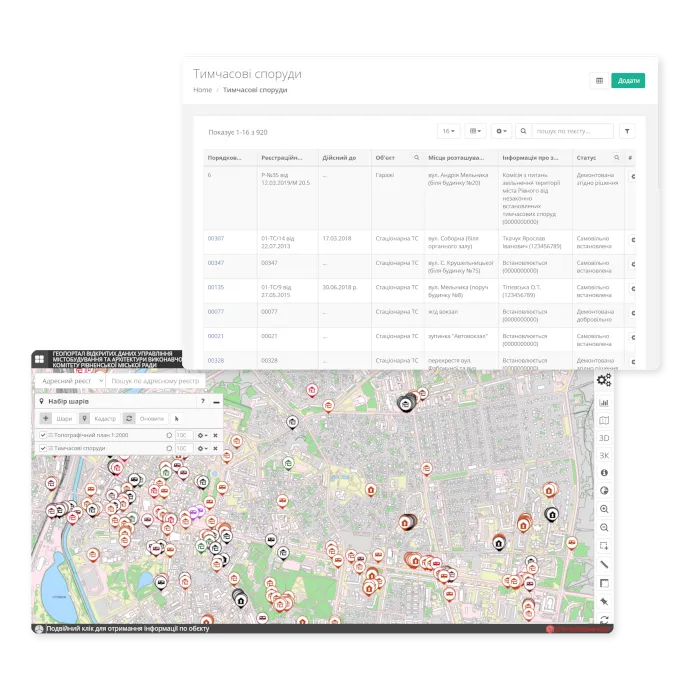Click the address registry search field
Screen dimensions: 681x700
click(x=155, y=381)
